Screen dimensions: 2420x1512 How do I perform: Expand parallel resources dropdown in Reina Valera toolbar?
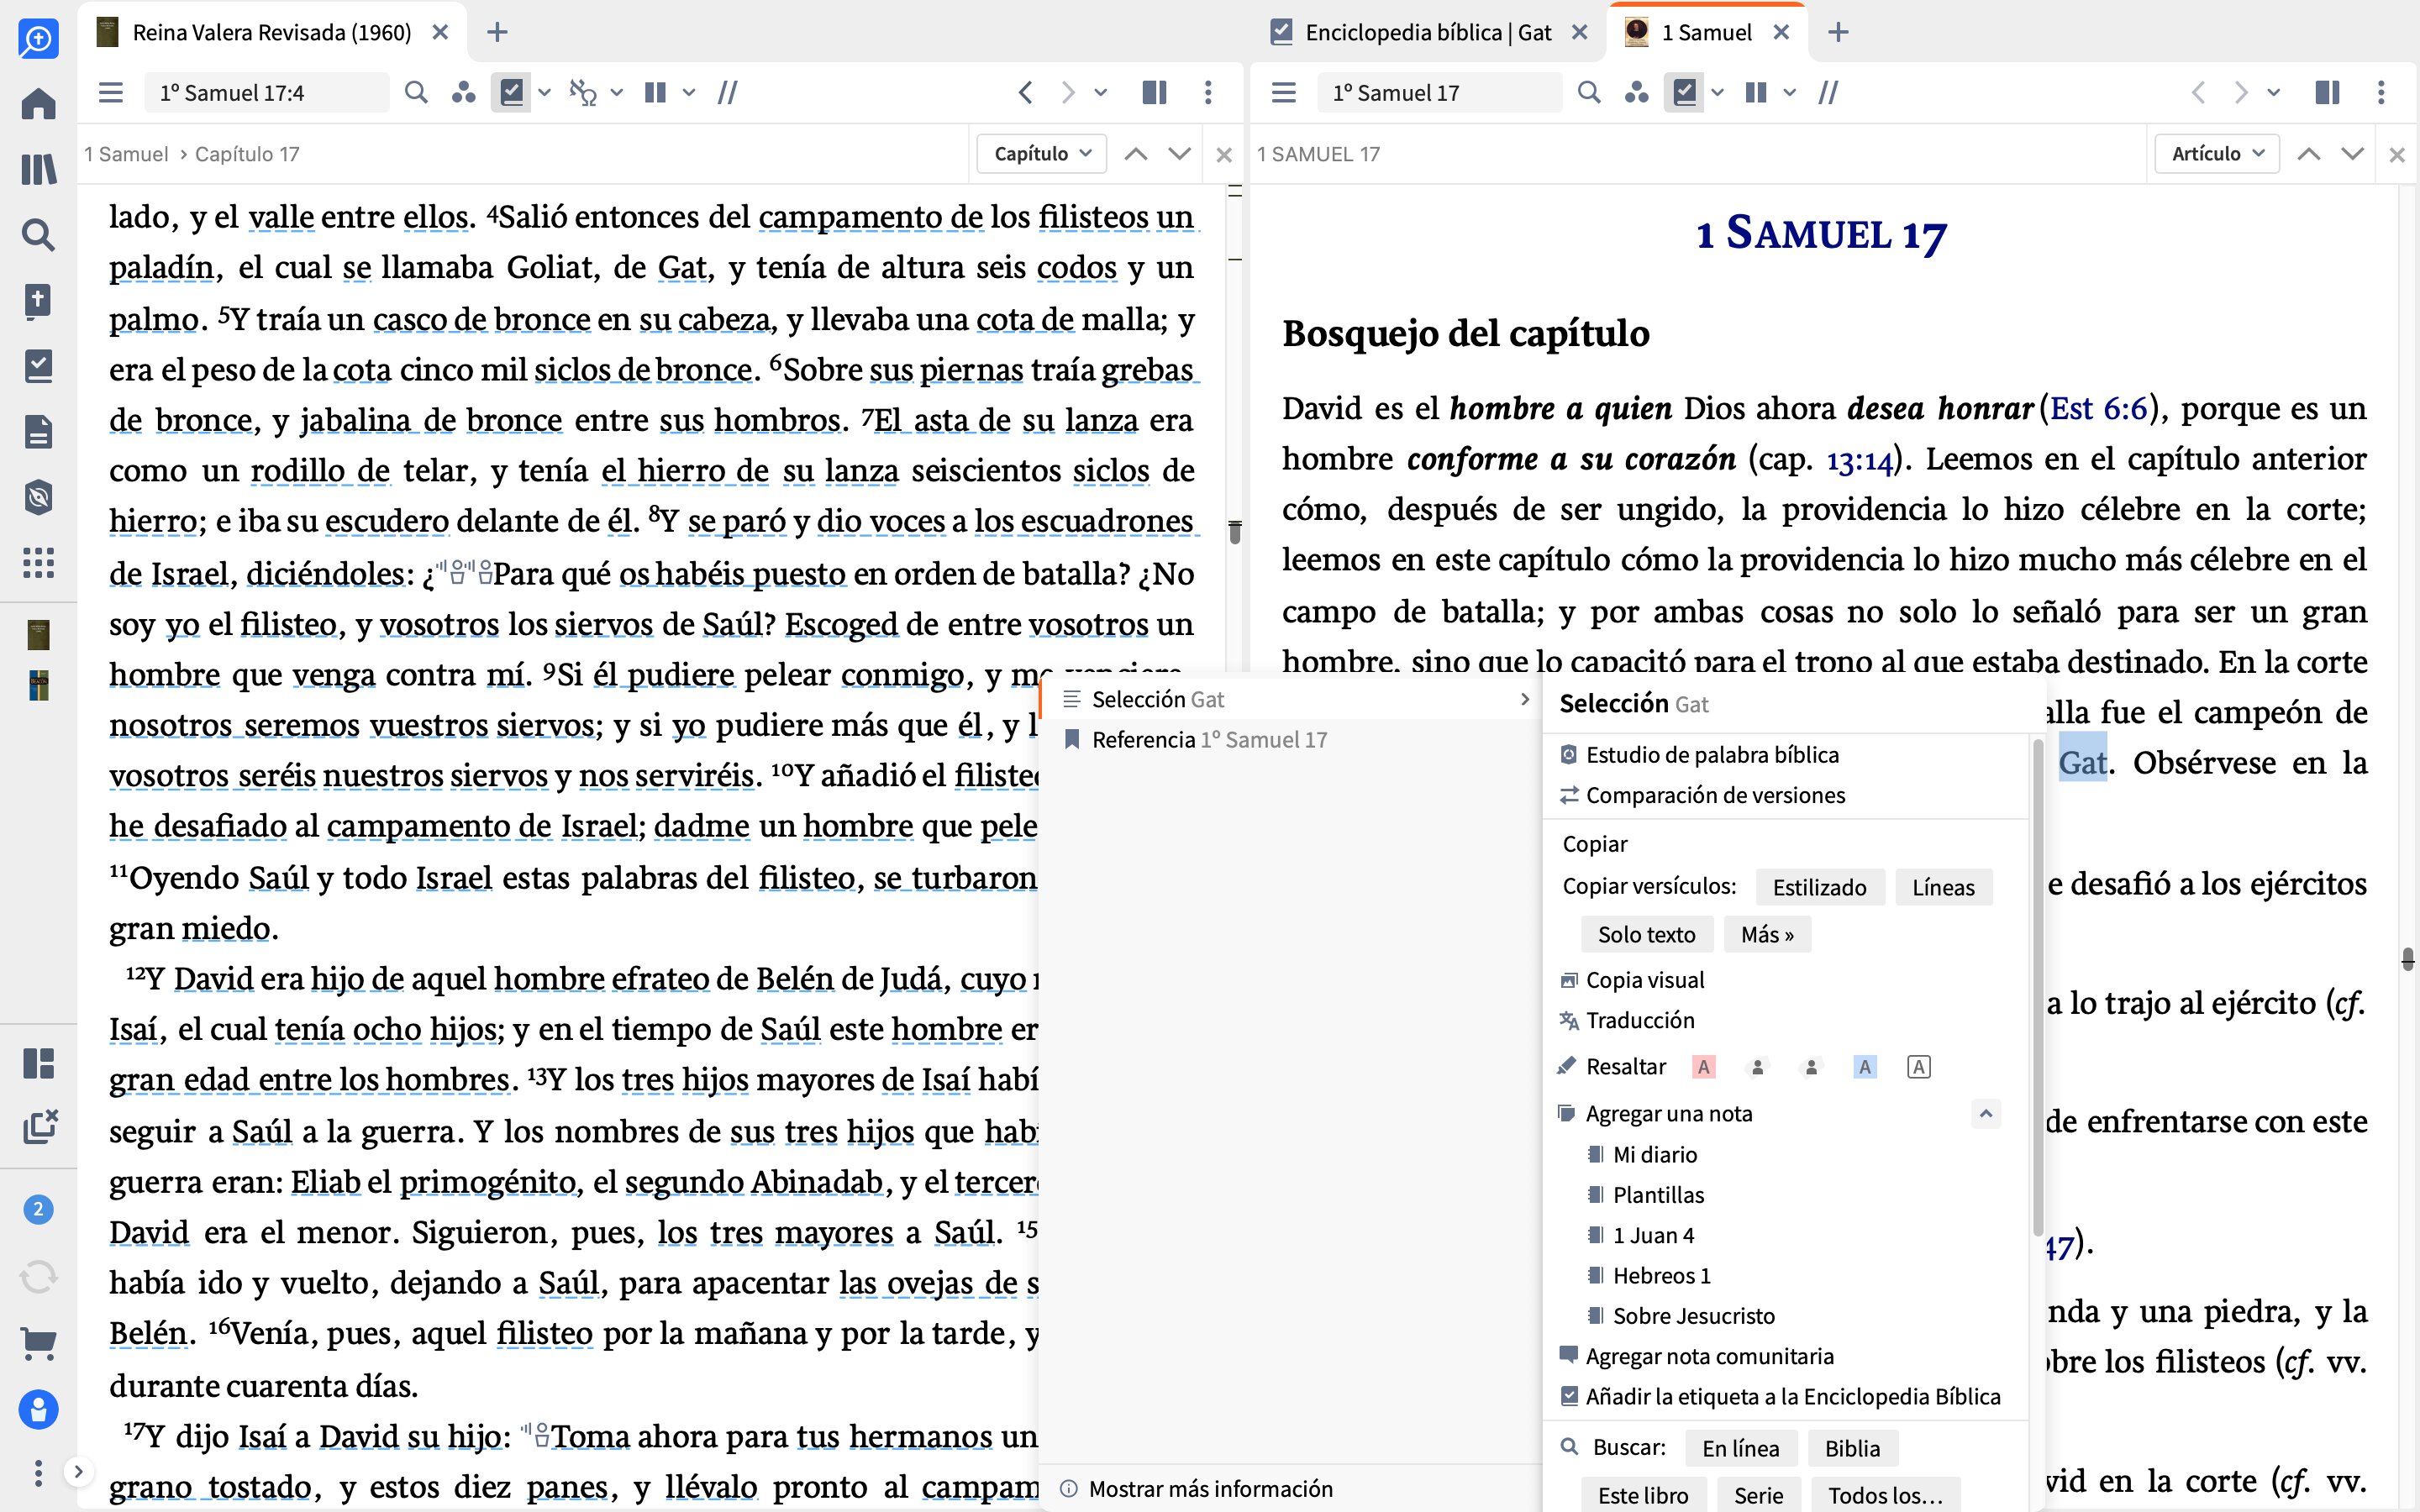pos(689,93)
